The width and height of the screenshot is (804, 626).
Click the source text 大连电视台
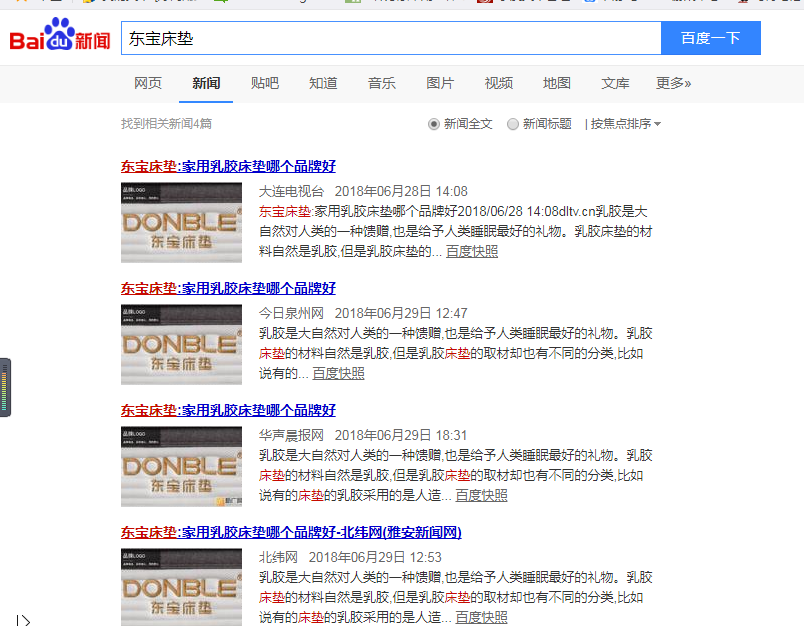click(x=291, y=192)
